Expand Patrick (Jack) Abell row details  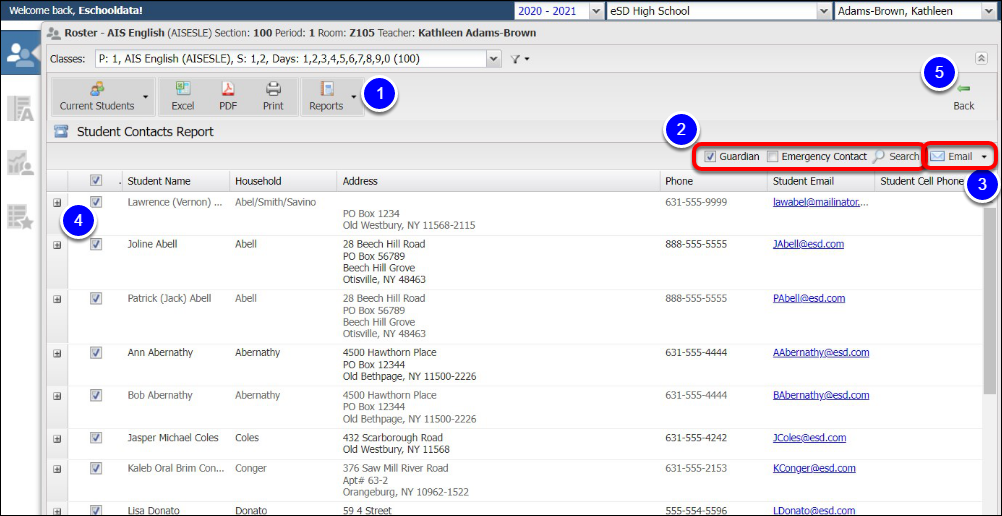coord(57,299)
